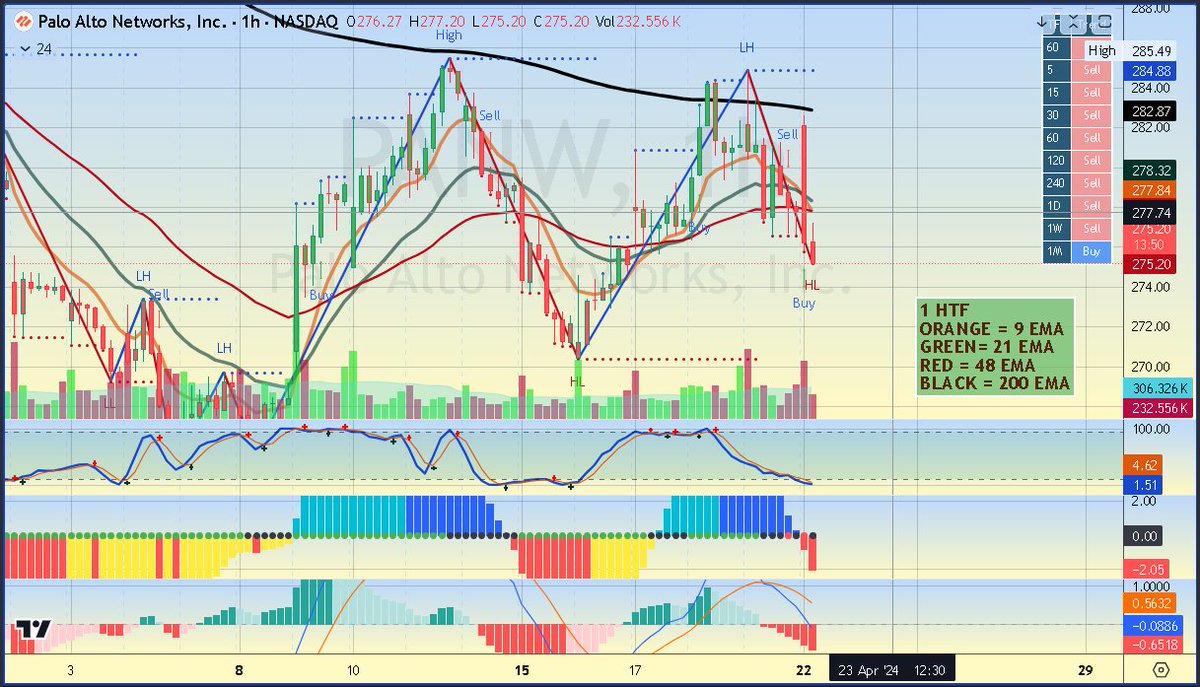Click the 1 HTF EMA legend text box
This screenshot has height=687, width=1200.
(996, 346)
